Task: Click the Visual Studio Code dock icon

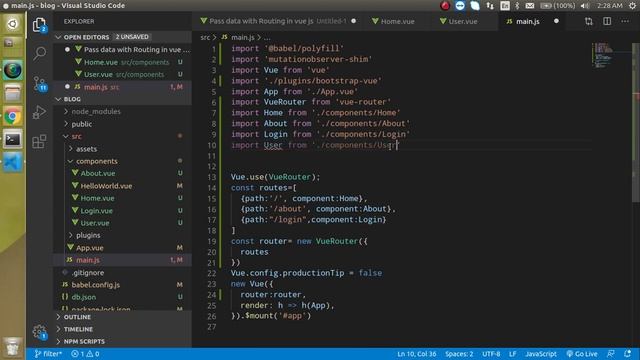Action: (x=13, y=163)
